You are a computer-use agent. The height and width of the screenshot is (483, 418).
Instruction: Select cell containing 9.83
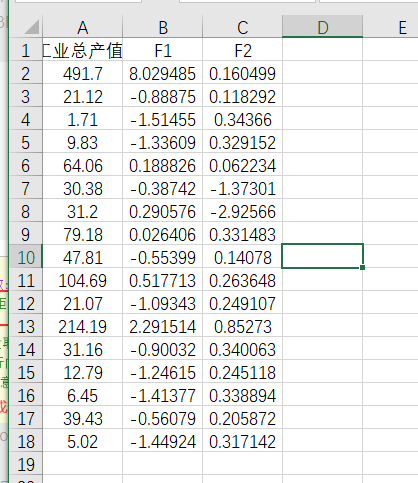[83, 142]
